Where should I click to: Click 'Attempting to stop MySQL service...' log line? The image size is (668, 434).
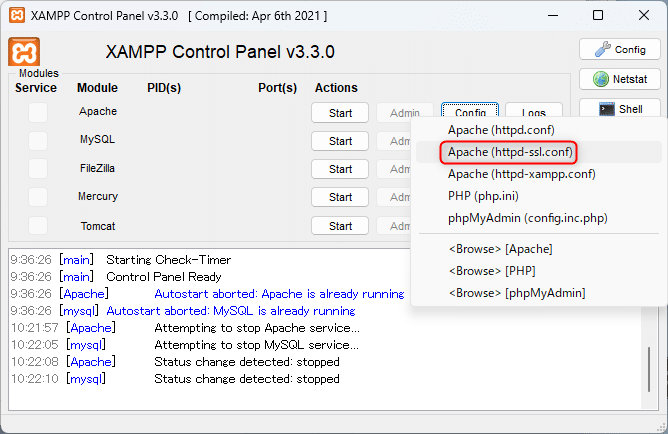click(x=256, y=345)
